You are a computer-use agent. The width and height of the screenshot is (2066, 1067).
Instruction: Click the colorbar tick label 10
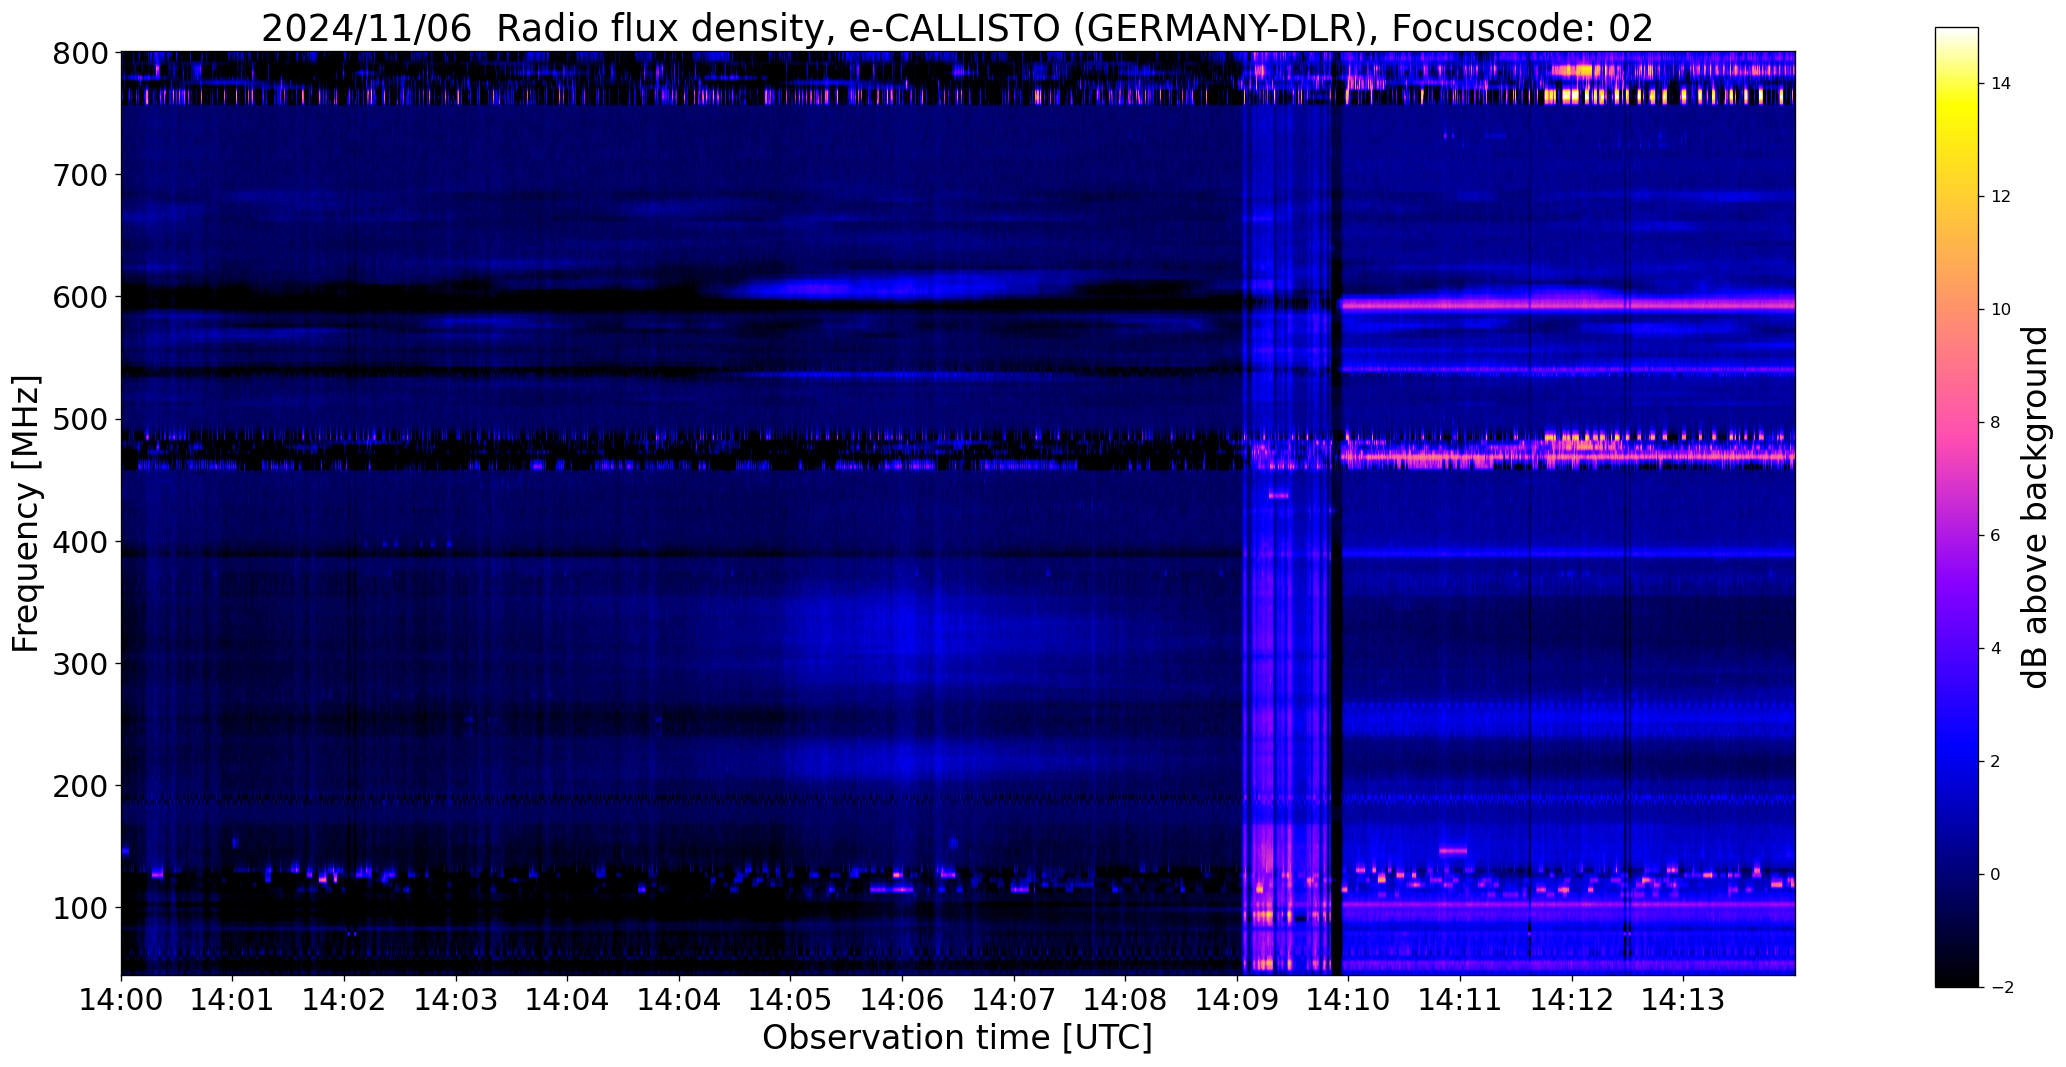tap(2001, 310)
